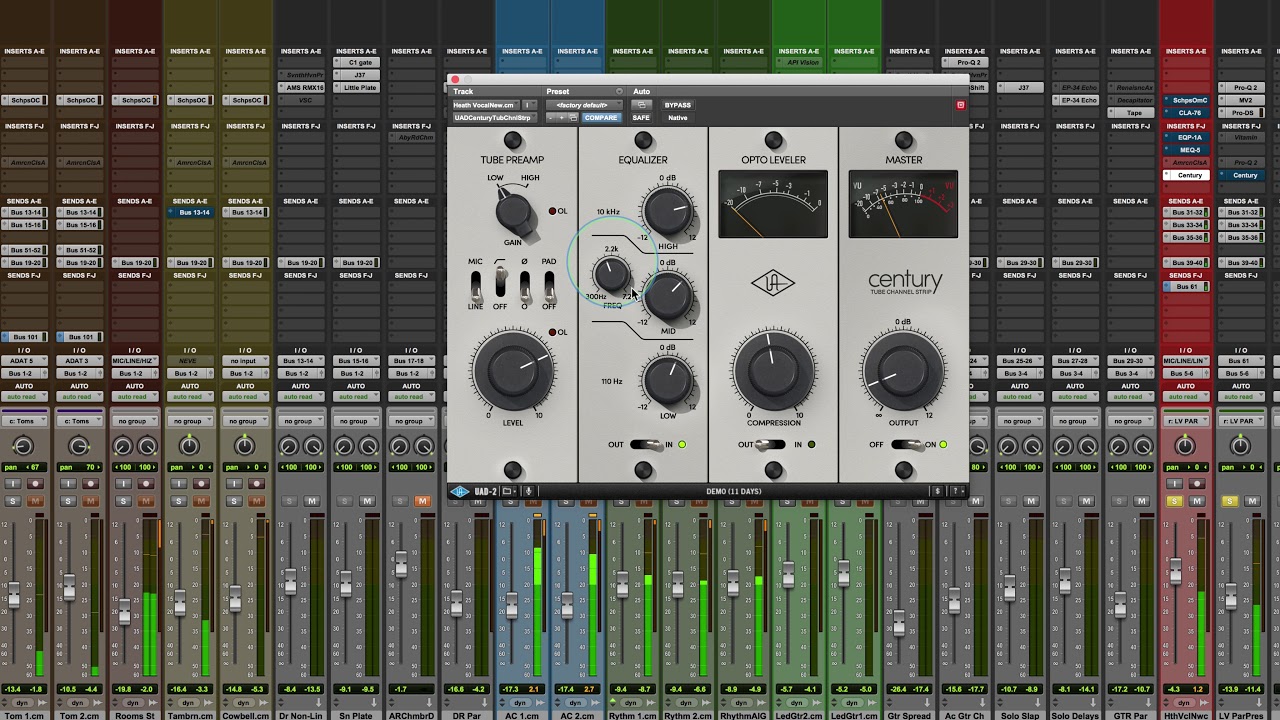1280x720 pixels.
Task: Click the copy settings icon left of COMPARE
Action: pyautogui.click(x=573, y=118)
